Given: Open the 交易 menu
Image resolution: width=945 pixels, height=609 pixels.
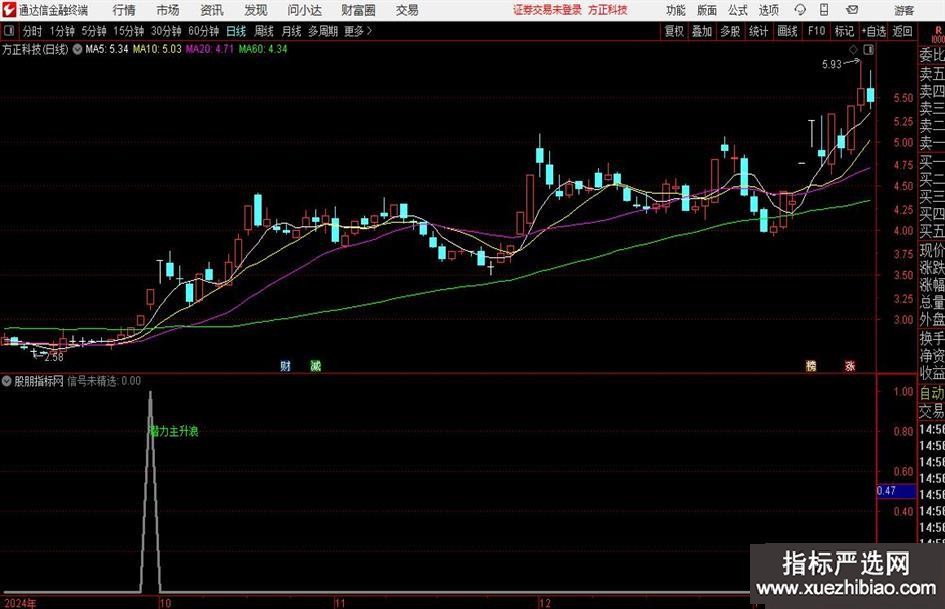Looking at the screenshot, I should [x=407, y=10].
